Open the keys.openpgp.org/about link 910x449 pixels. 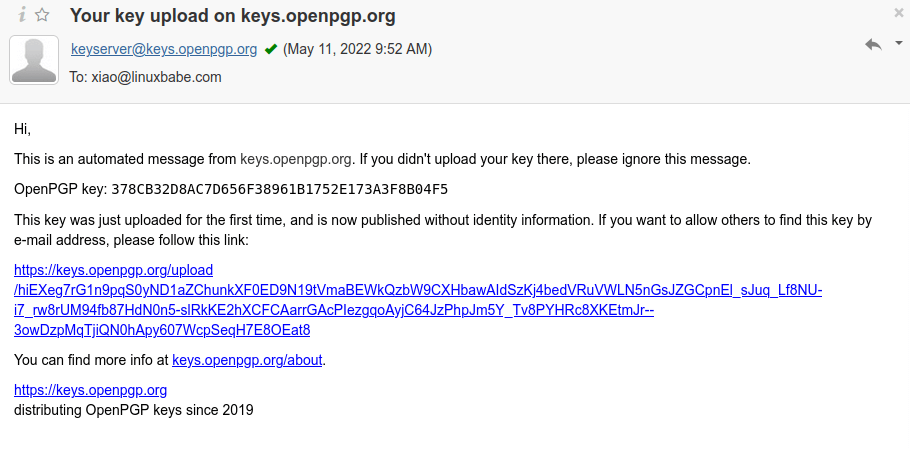[x=248, y=360]
